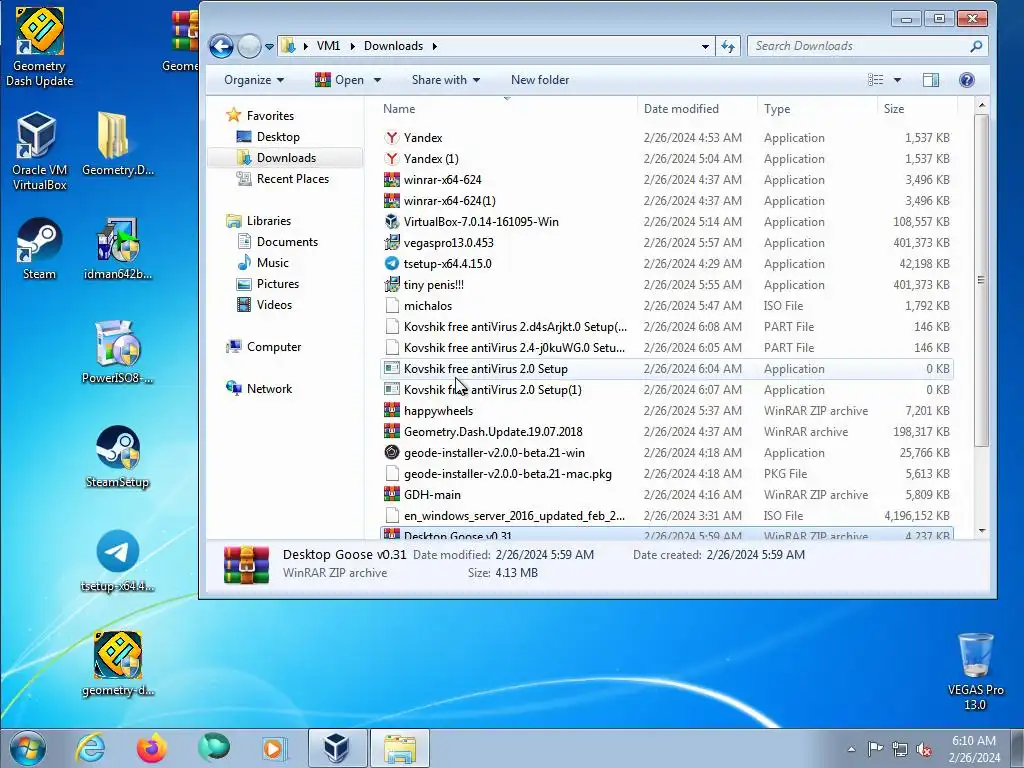
Task: Expand the arrow after VM1 in breadcrumb
Action: point(353,46)
